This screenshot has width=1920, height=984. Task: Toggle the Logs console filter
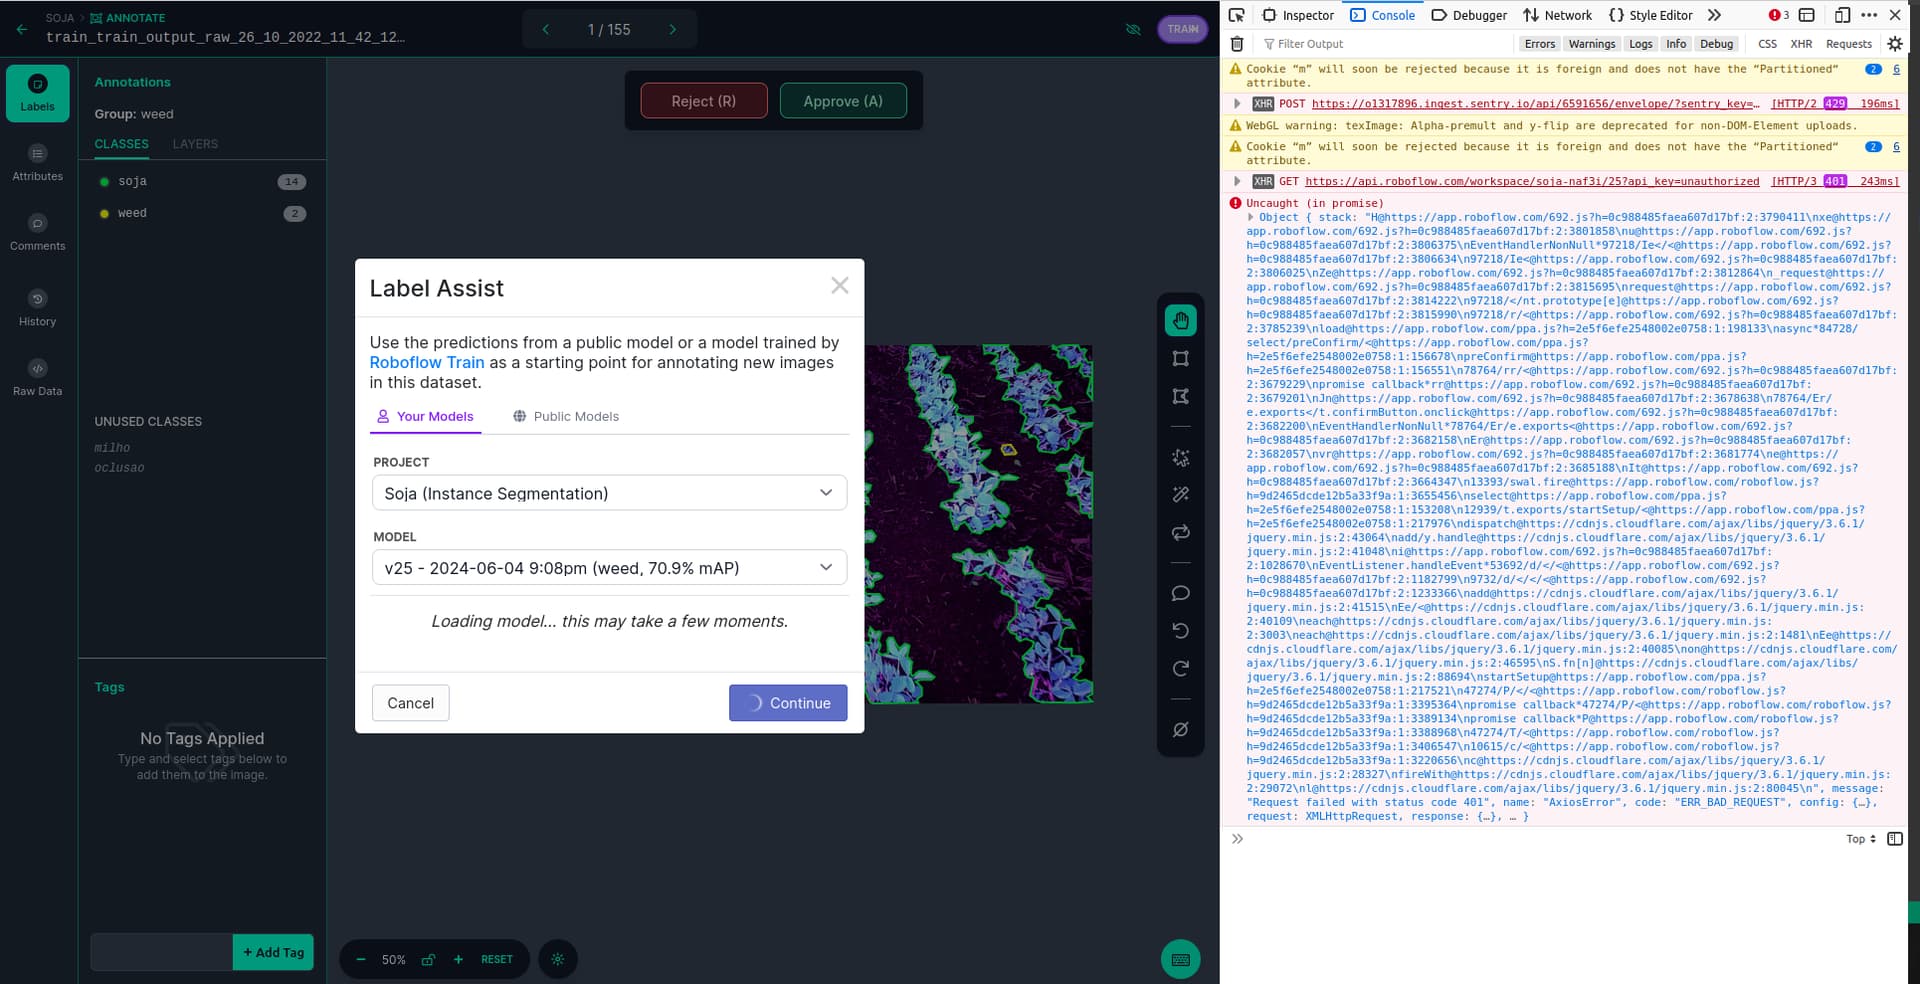pos(1641,44)
